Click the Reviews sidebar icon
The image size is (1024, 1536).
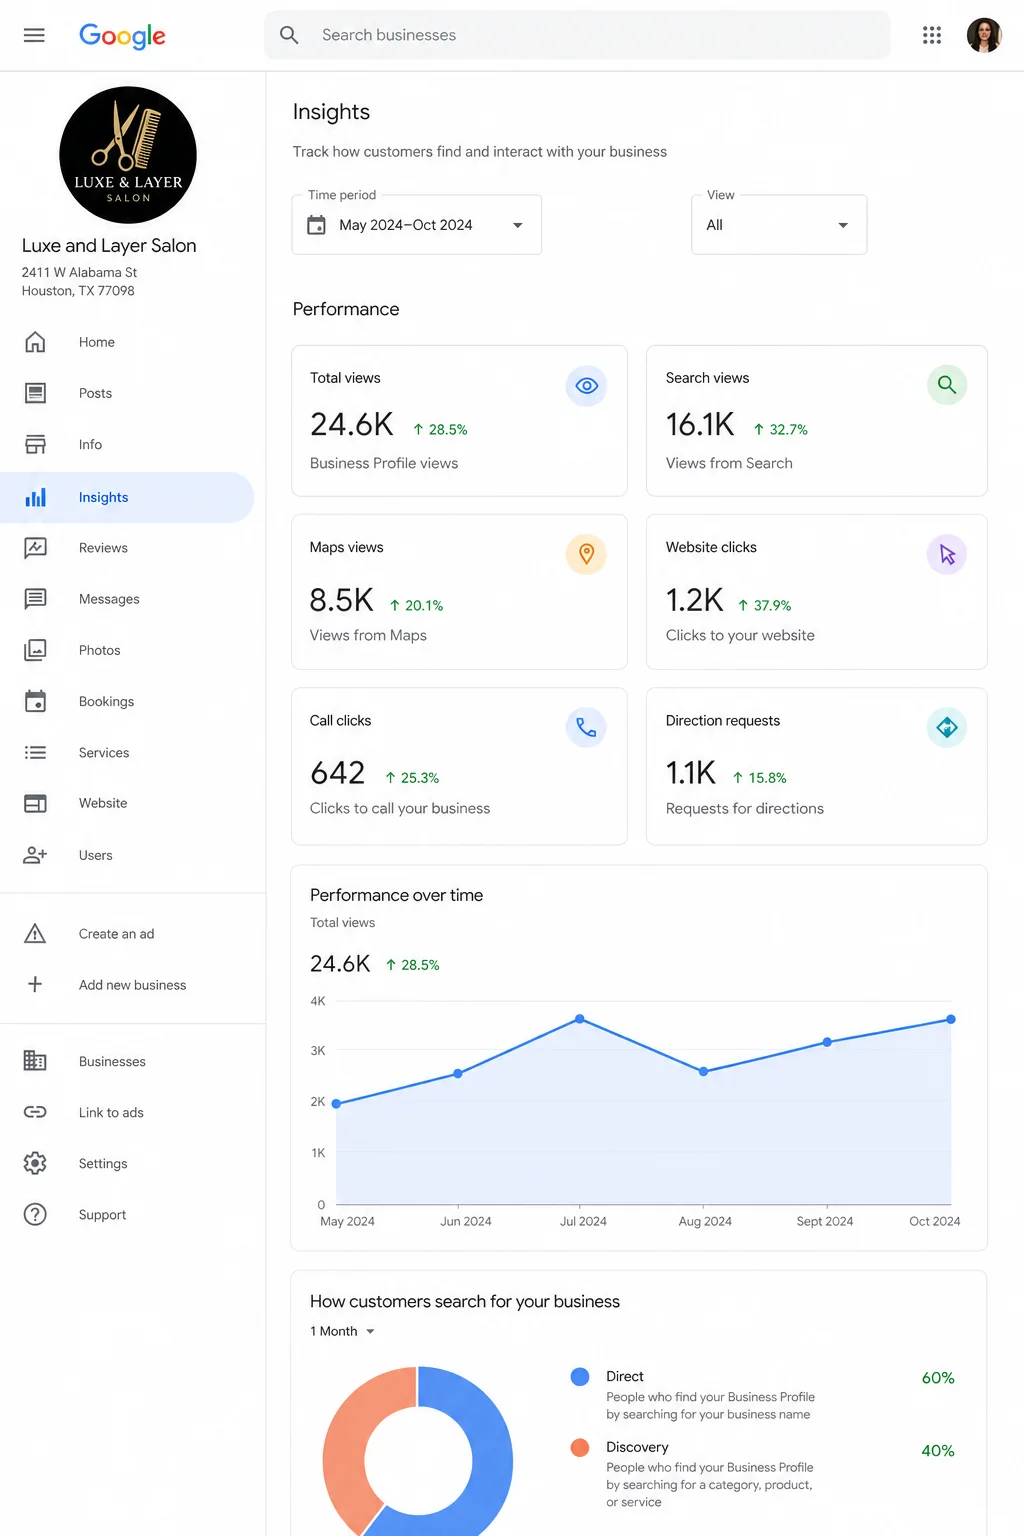[x=35, y=548]
